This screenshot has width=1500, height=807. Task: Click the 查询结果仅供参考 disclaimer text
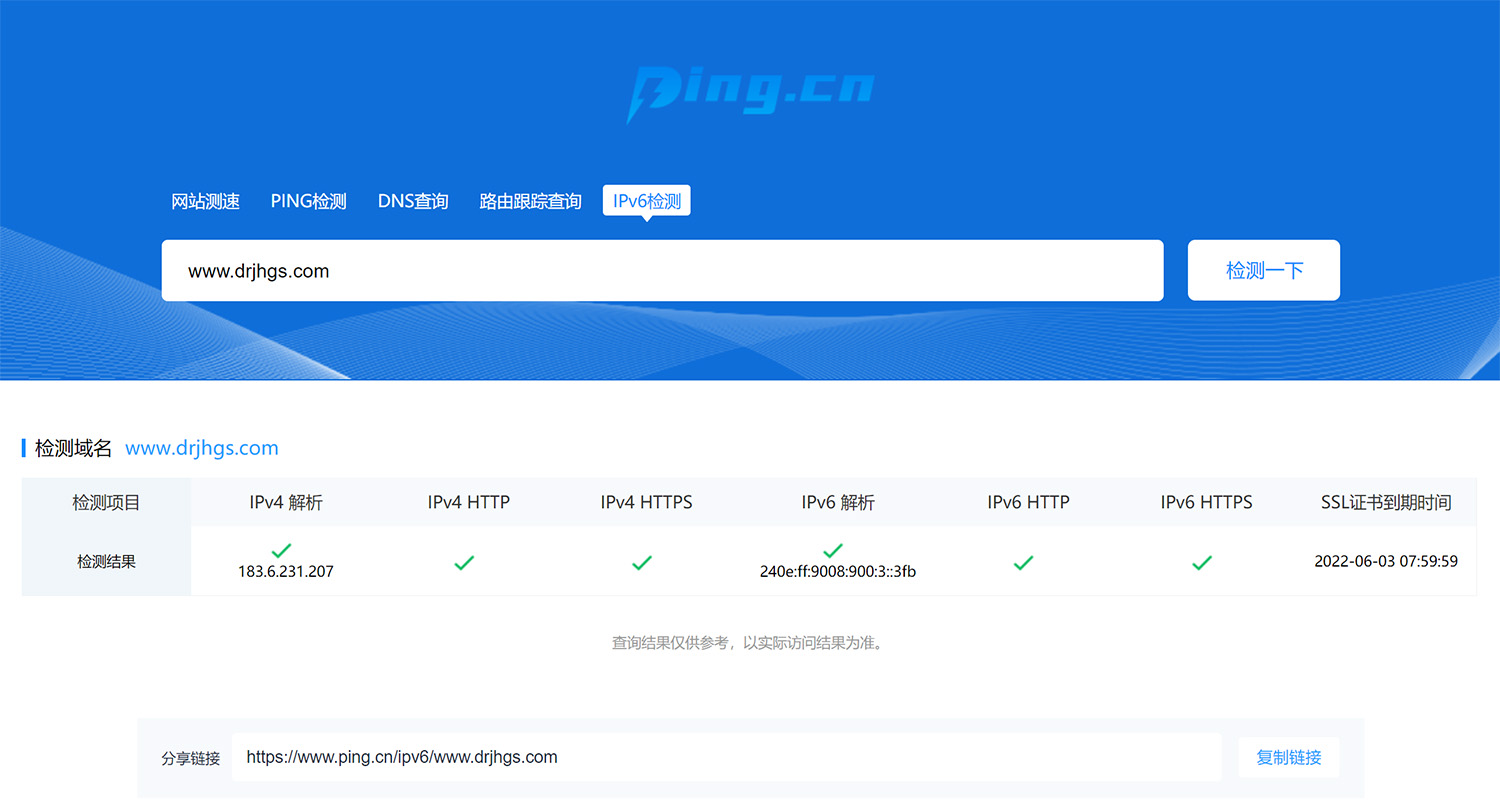point(748,643)
